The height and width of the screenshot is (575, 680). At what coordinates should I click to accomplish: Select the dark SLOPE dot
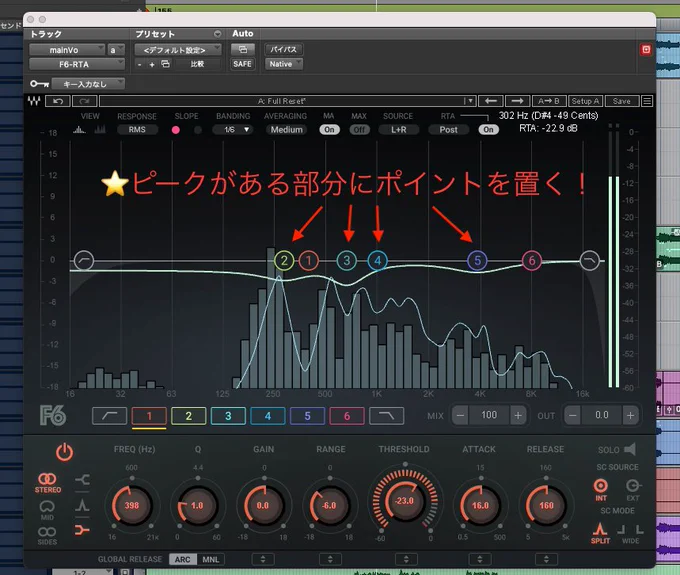tap(198, 130)
